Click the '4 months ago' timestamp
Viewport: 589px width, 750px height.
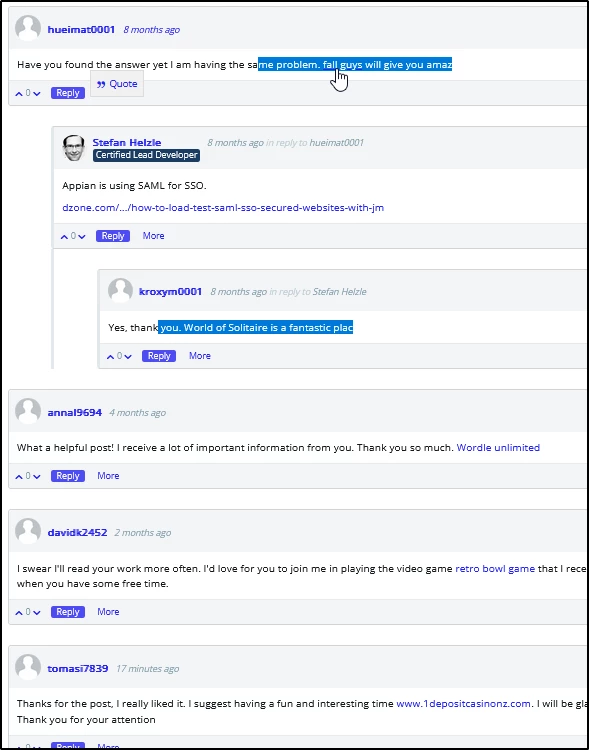click(x=137, y=413)
